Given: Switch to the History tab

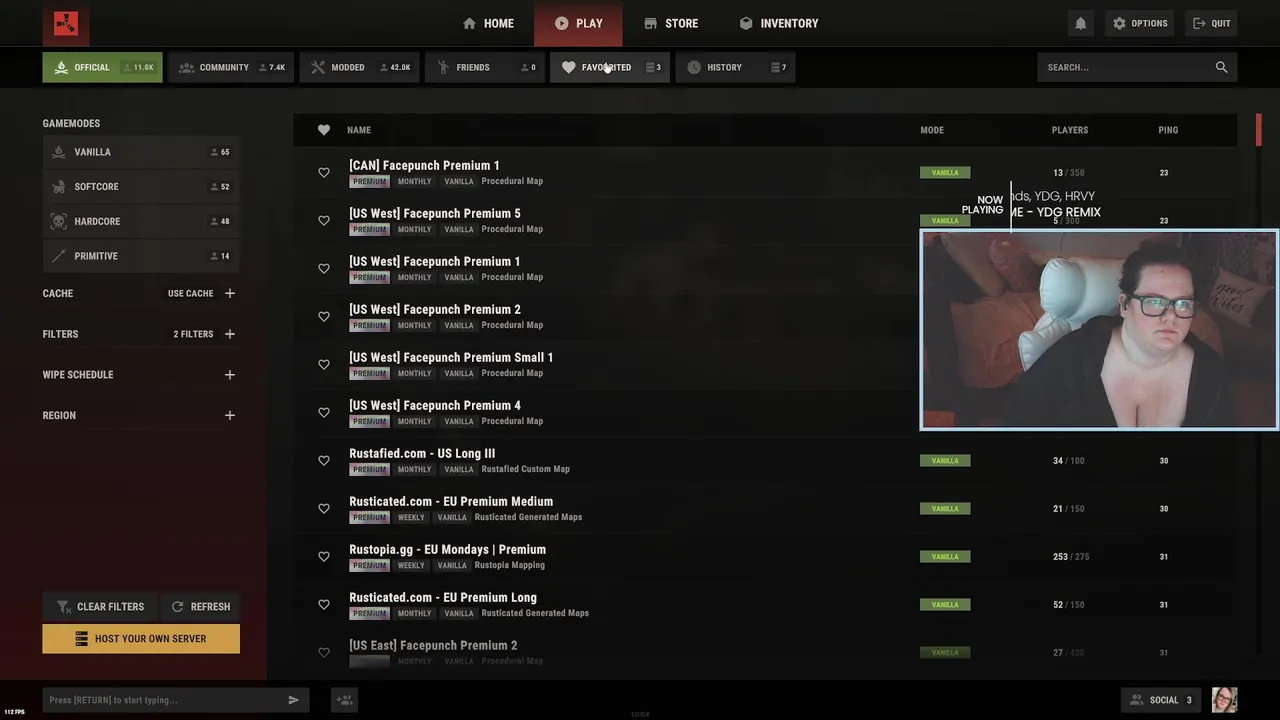Looking at the screenshot, I should [x=735, y=67].
